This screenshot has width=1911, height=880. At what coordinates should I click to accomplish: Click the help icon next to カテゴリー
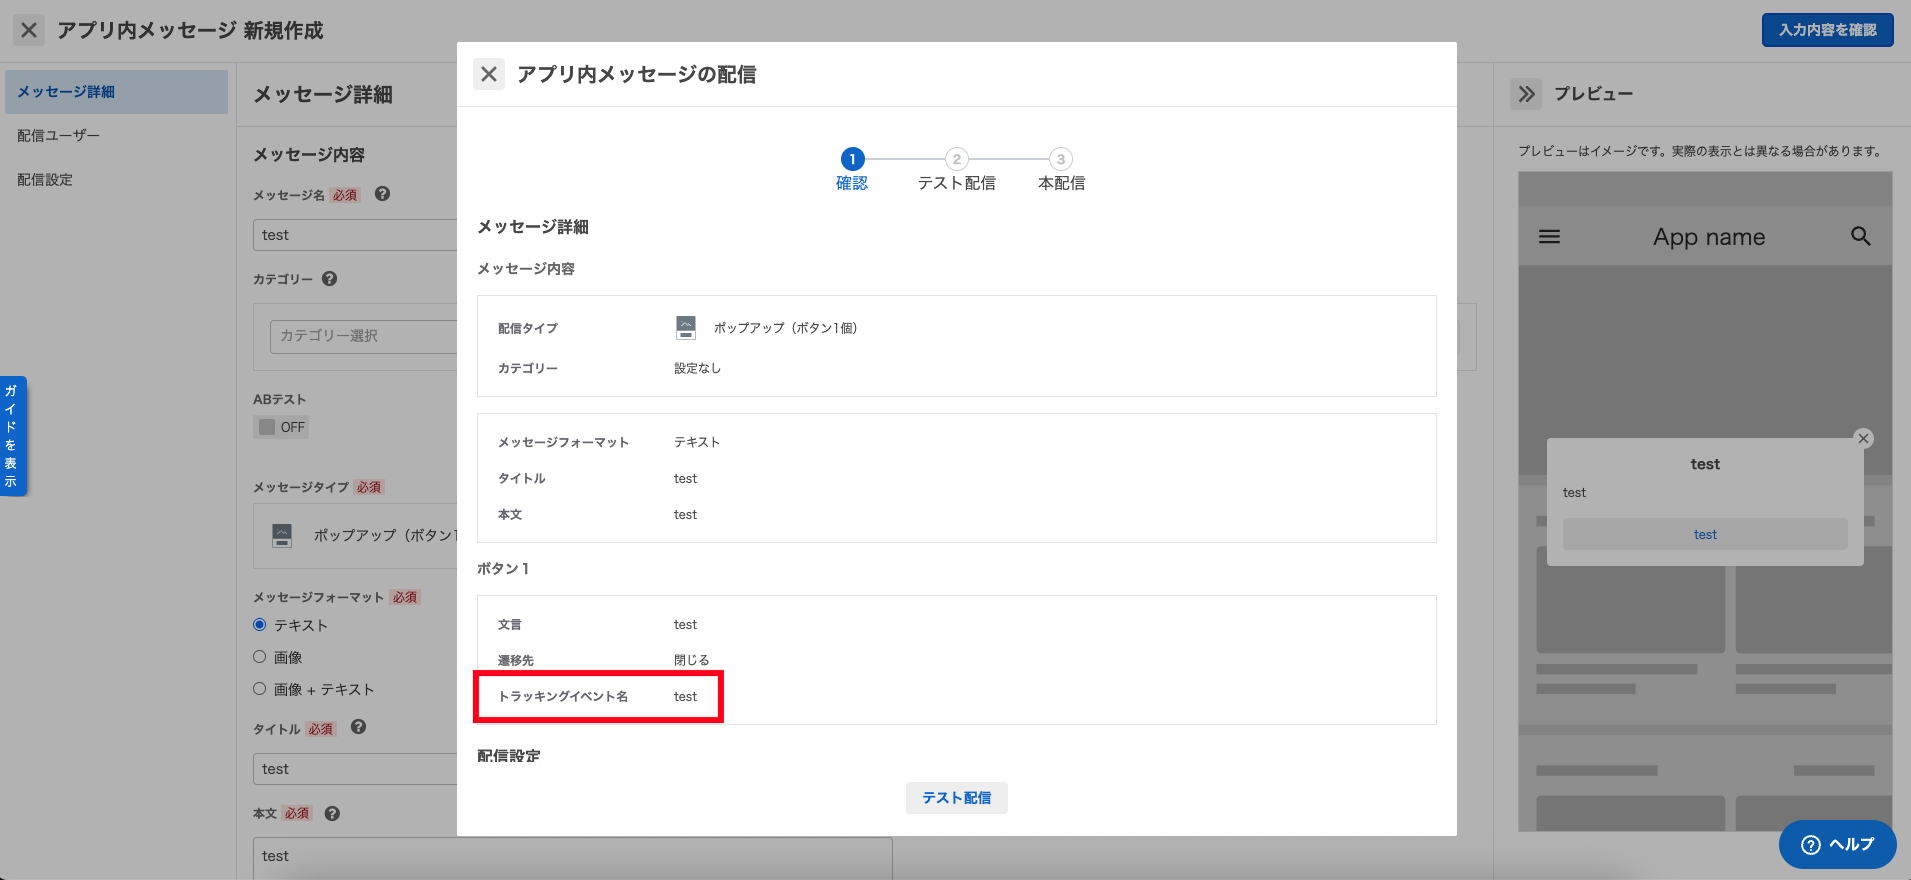tap(329, 279)
